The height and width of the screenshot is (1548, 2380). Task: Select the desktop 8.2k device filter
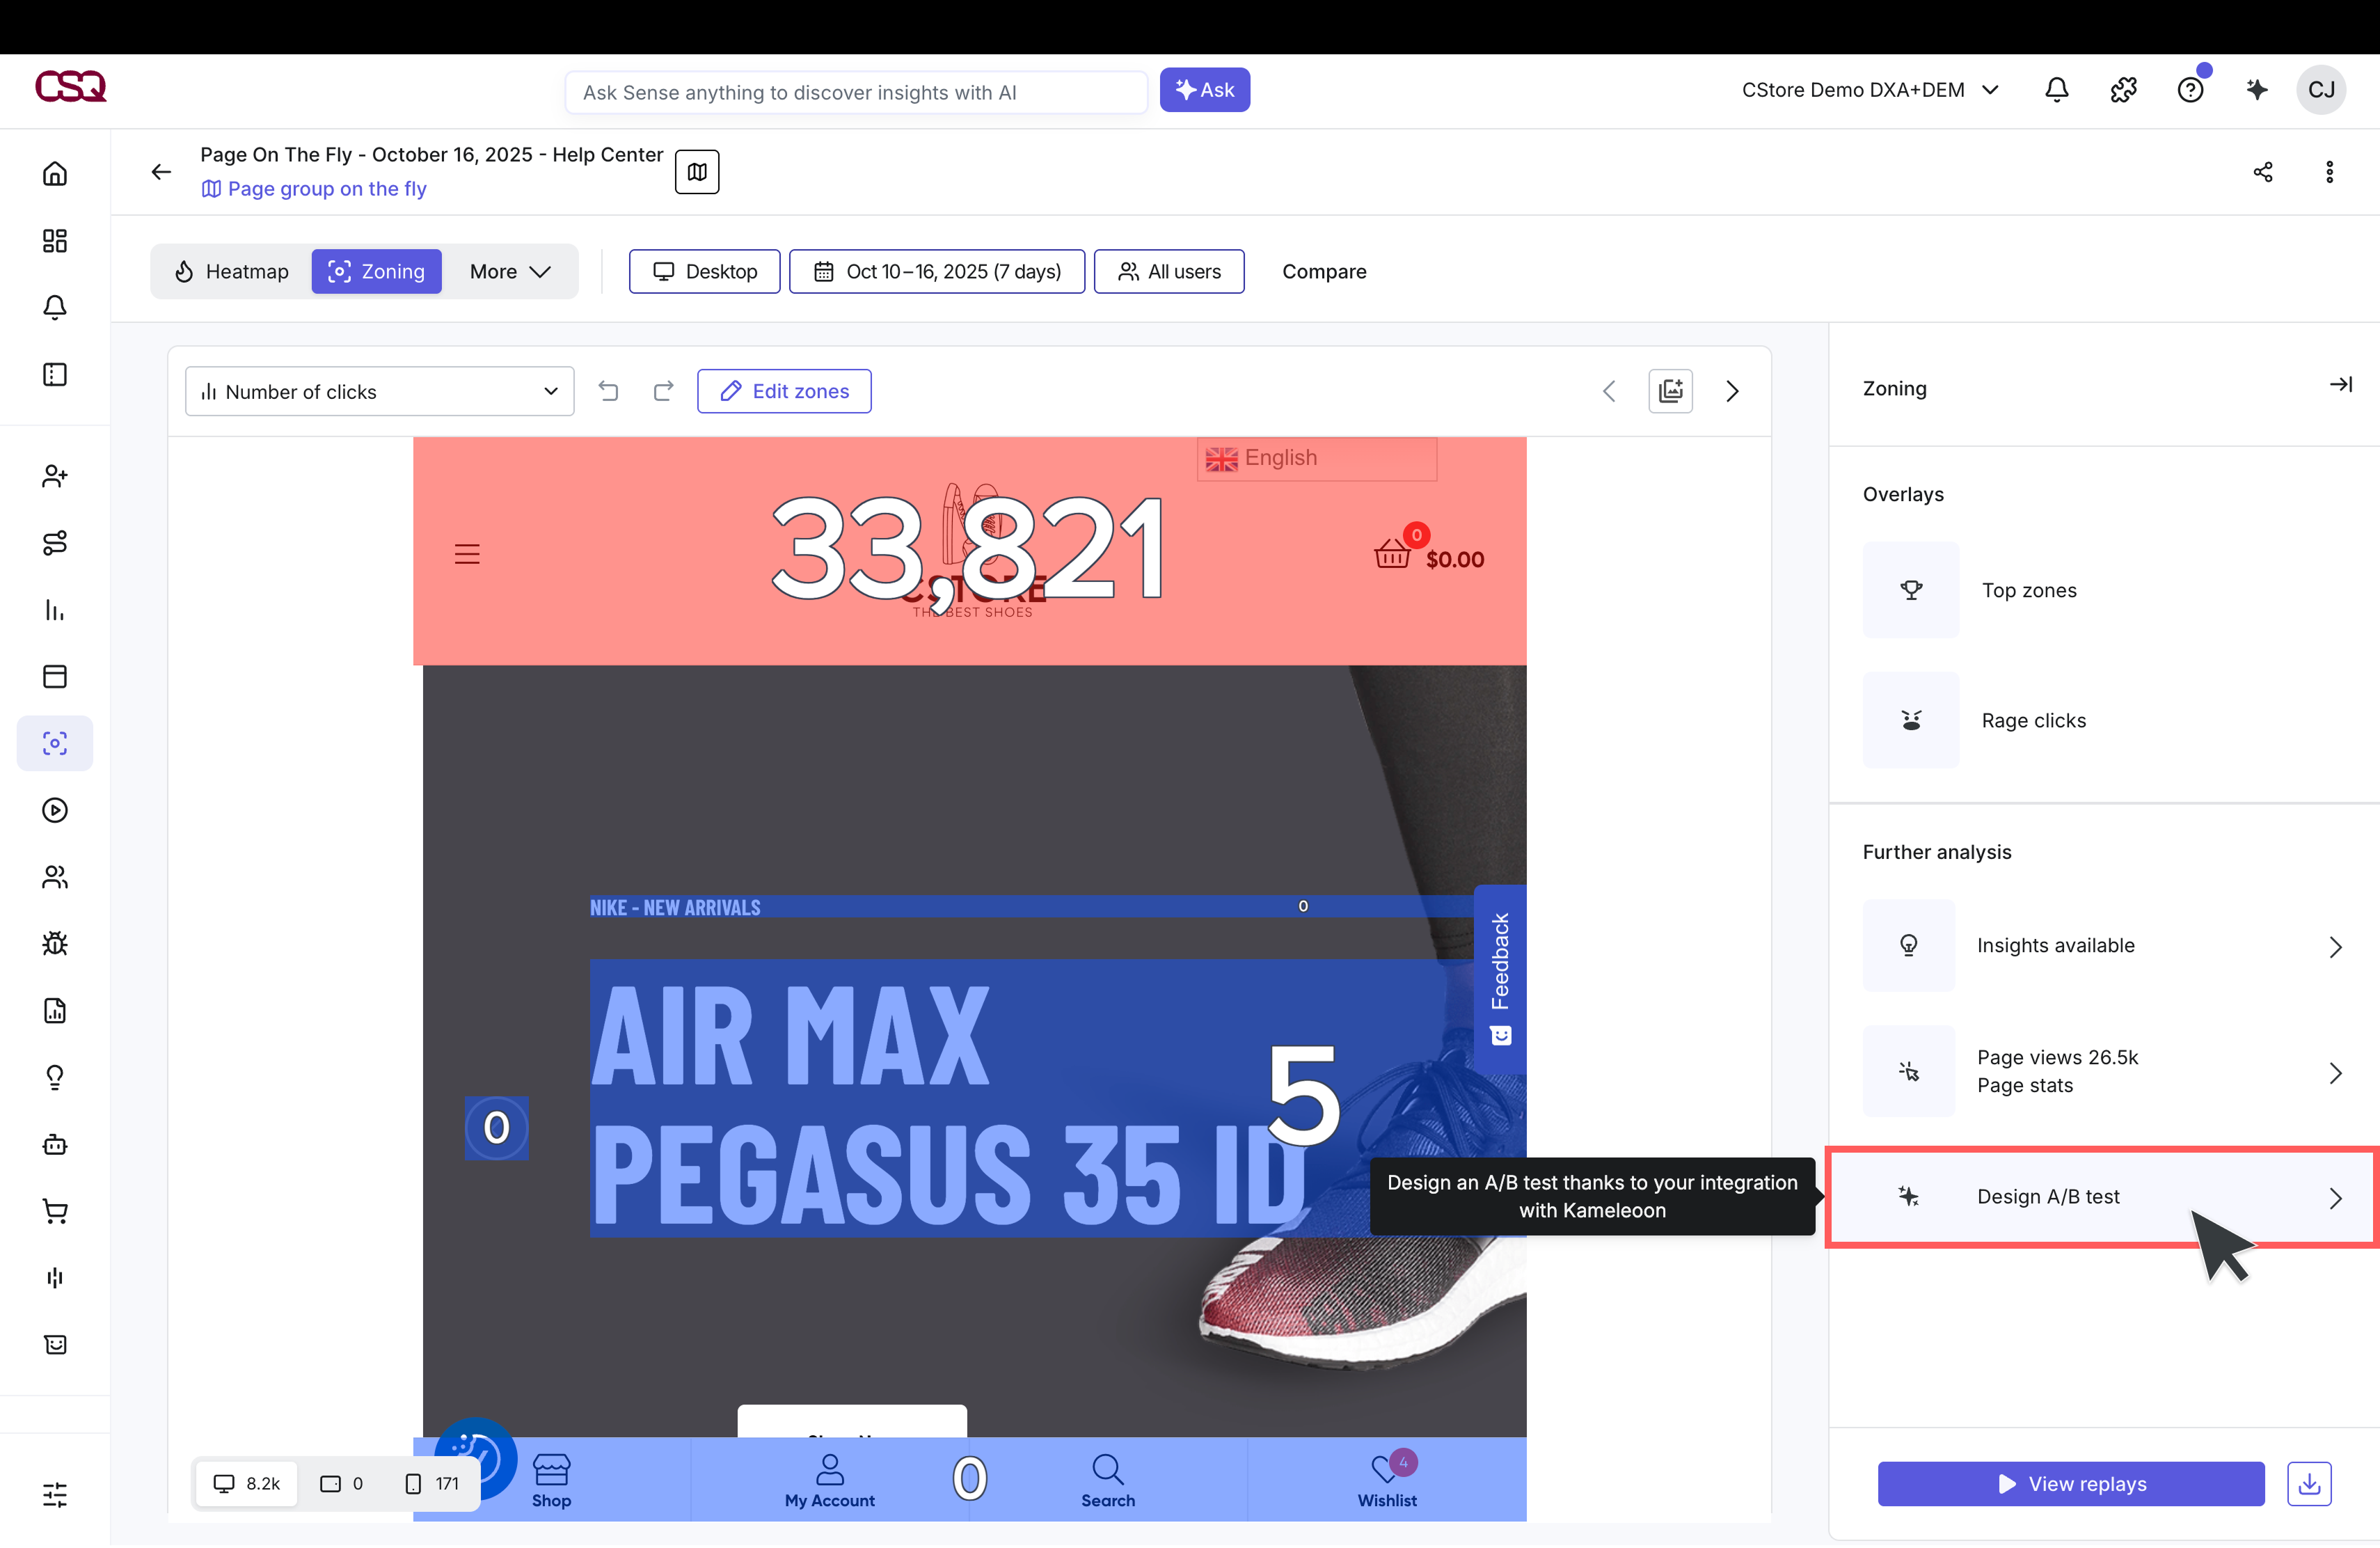(x=247, y=1484)
